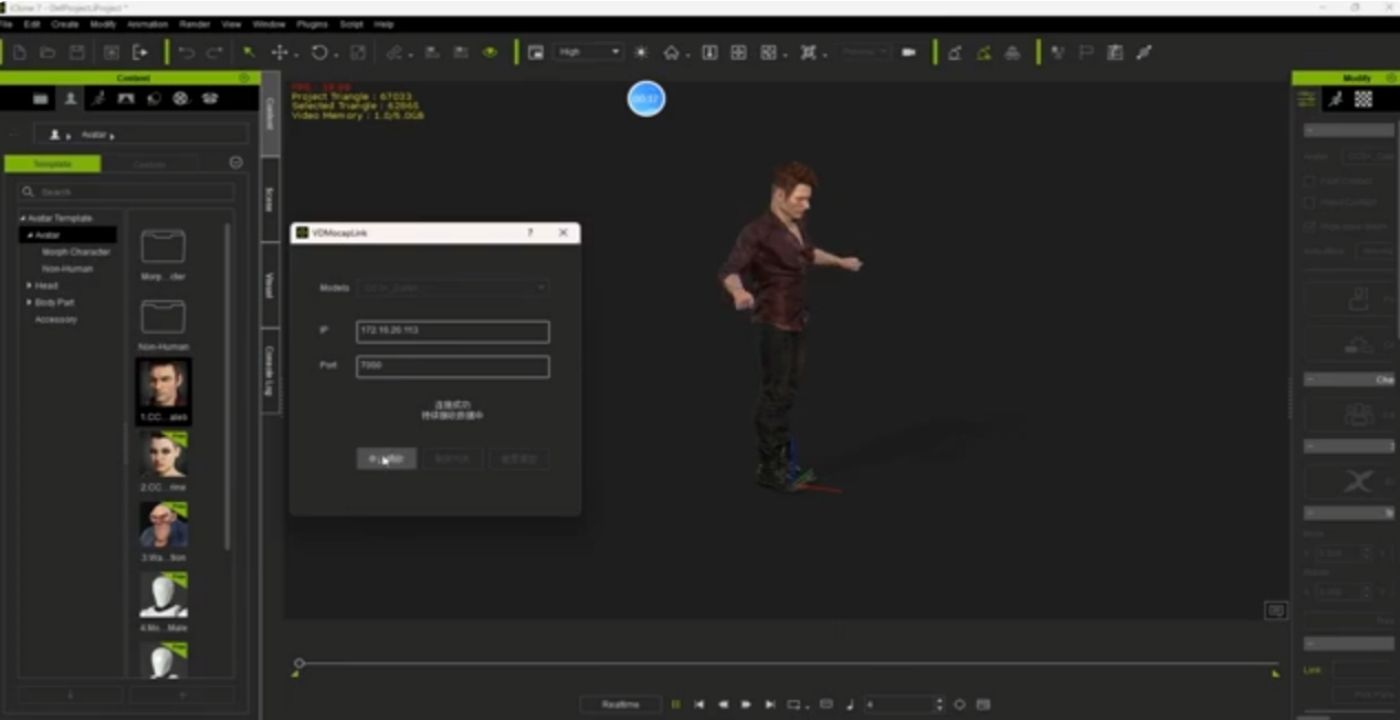Click the flag icon in top toolbar
The height and width of the screenshot is (720, 1400).
click(1086, 52)
